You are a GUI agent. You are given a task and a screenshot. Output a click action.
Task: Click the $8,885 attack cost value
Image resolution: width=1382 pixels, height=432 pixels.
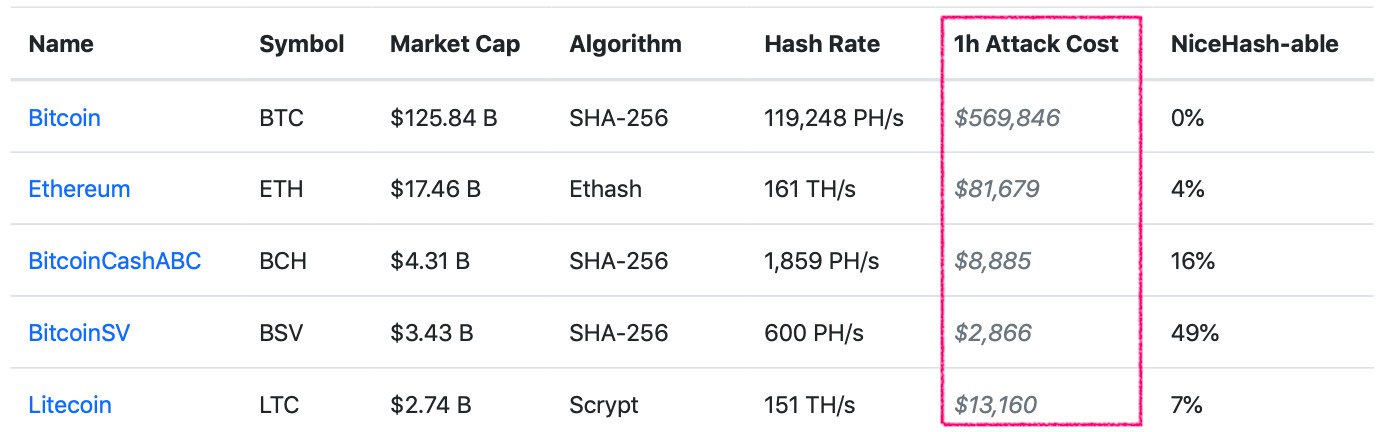click(992, 261)
